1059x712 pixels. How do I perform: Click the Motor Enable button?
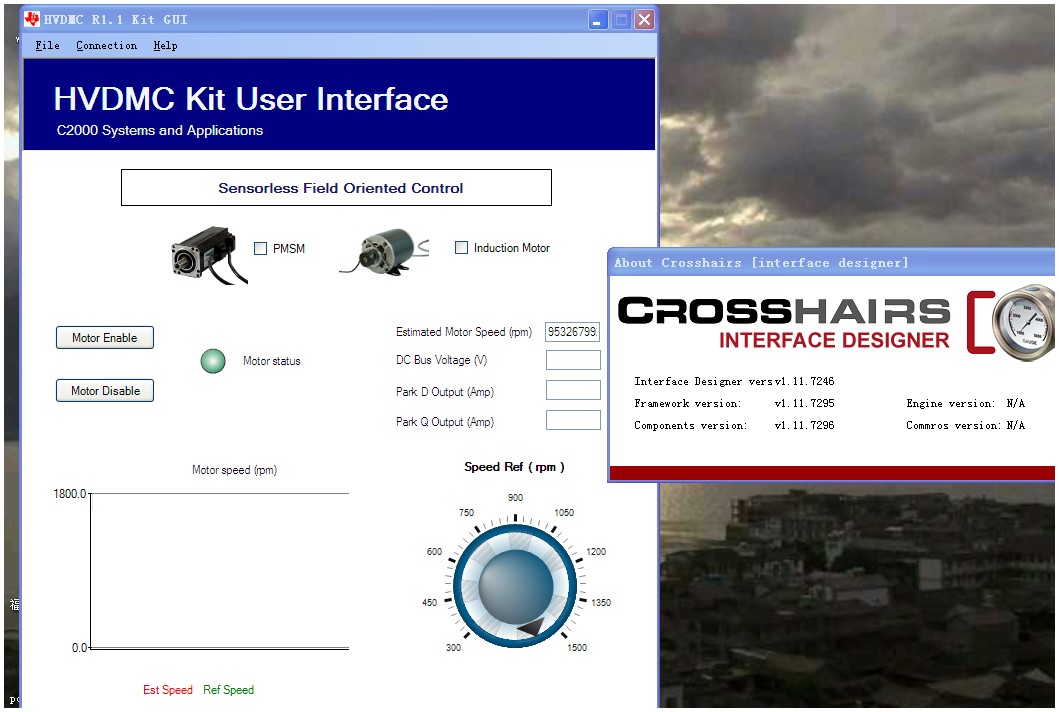pyautogui.click(x=105, y=338)
